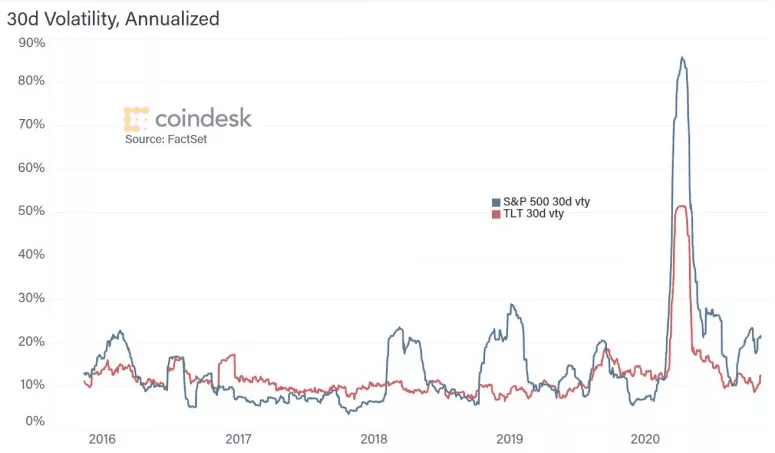Click the 2019 x-axis label
The width and height of the screenshot is (775, 453).
pos(510,439)
